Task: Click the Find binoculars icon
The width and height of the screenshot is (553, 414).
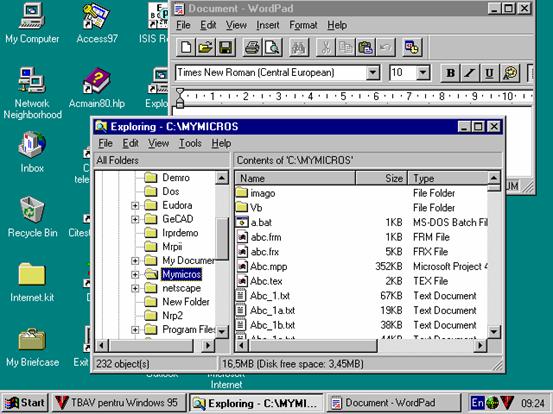Action: coord(298,47)
